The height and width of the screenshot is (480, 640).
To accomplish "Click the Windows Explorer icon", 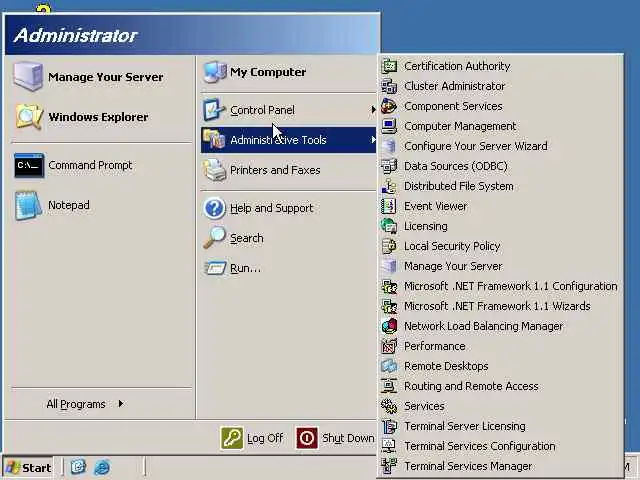I will [x=29, y=117].
